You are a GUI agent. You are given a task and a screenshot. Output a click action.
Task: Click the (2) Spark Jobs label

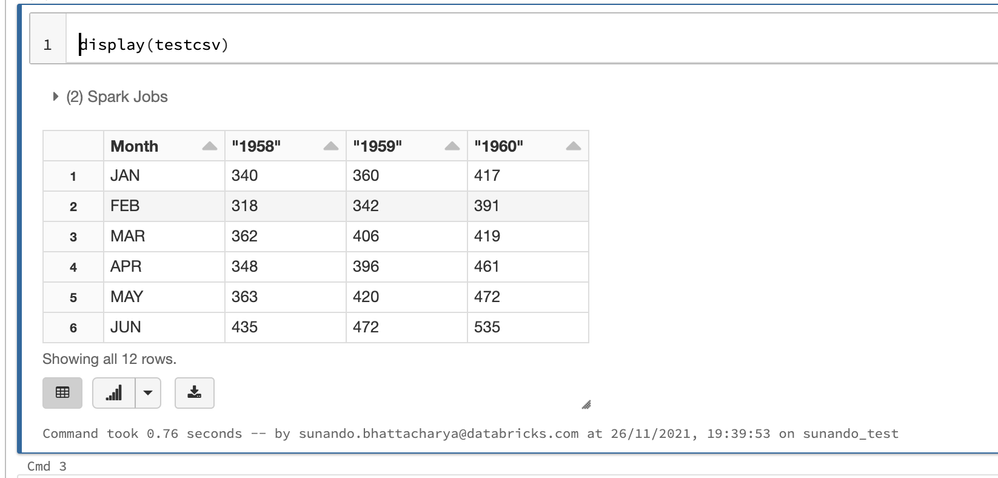(117, 97)
